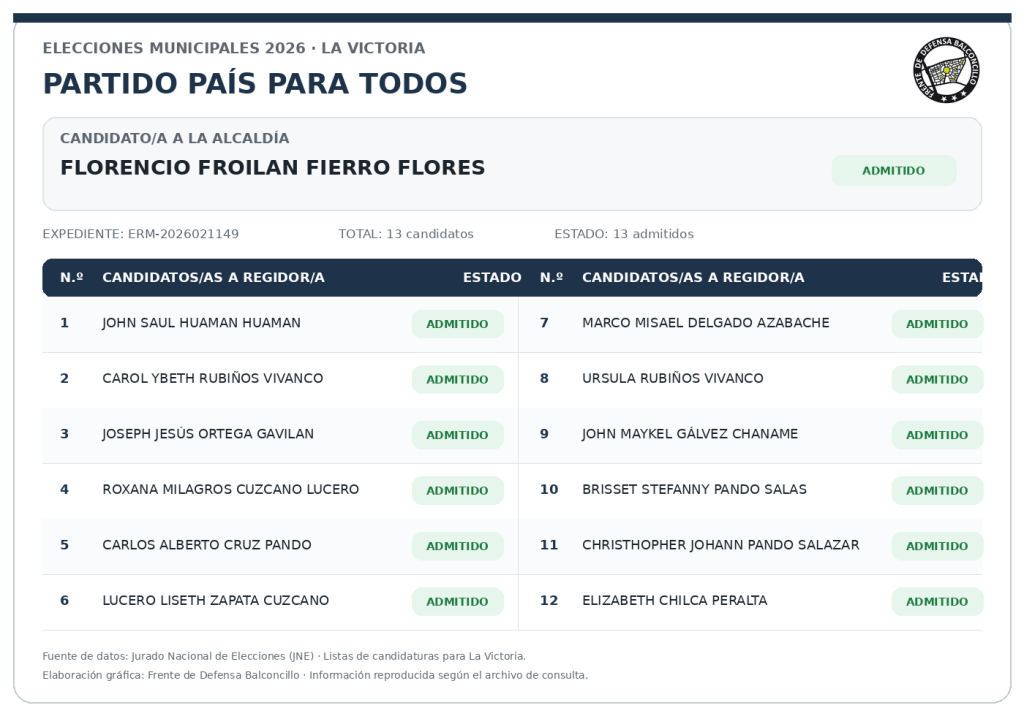Click ADMITIDO badge for Roxana Milagros Cuzcano Lucero
Screen dimensions: 1024x716
(457, 491)
